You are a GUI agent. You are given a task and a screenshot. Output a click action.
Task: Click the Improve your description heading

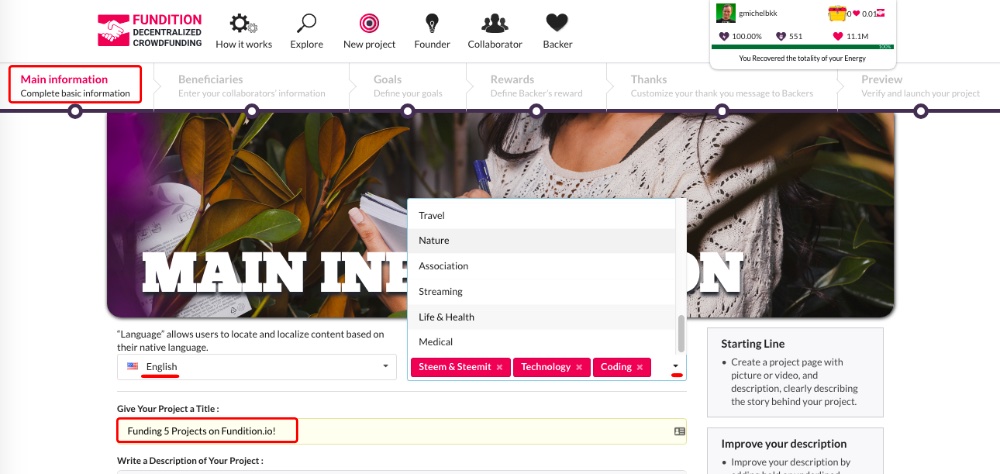click(784, 444)
